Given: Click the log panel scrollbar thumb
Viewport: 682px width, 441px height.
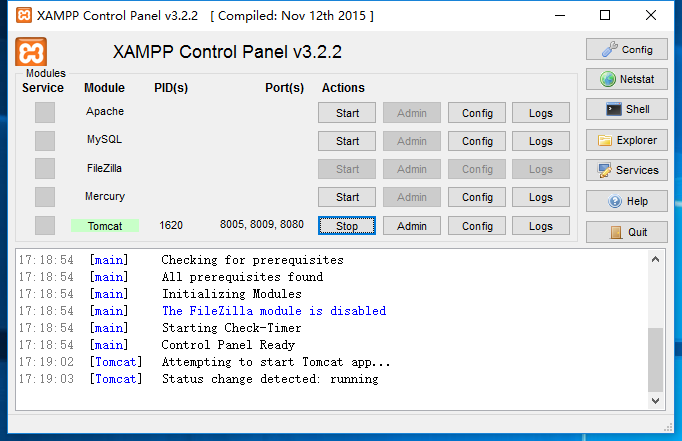Looking at the screenshot, I should (655, 360).
